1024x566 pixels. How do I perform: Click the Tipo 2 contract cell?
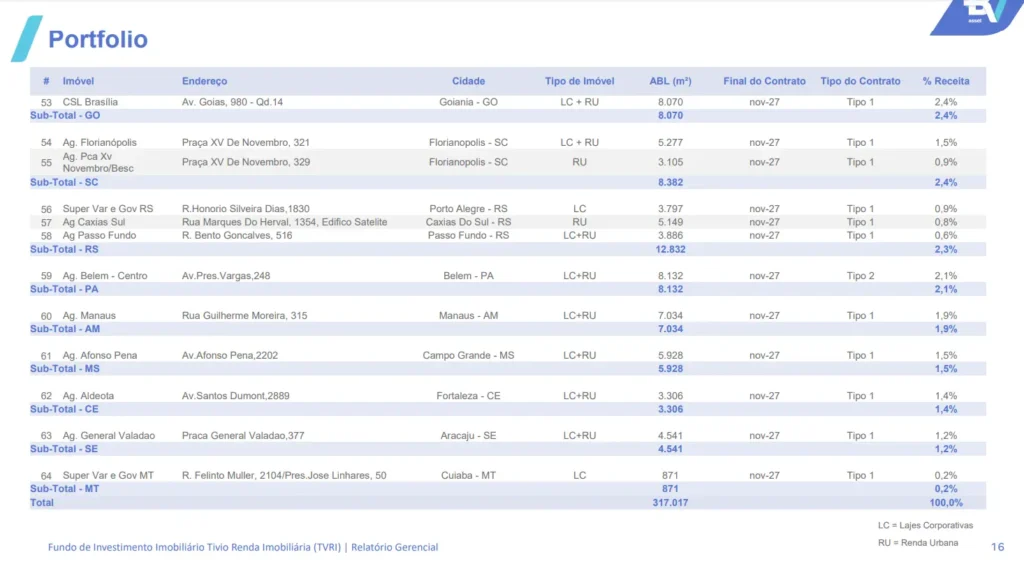point(860,276)
